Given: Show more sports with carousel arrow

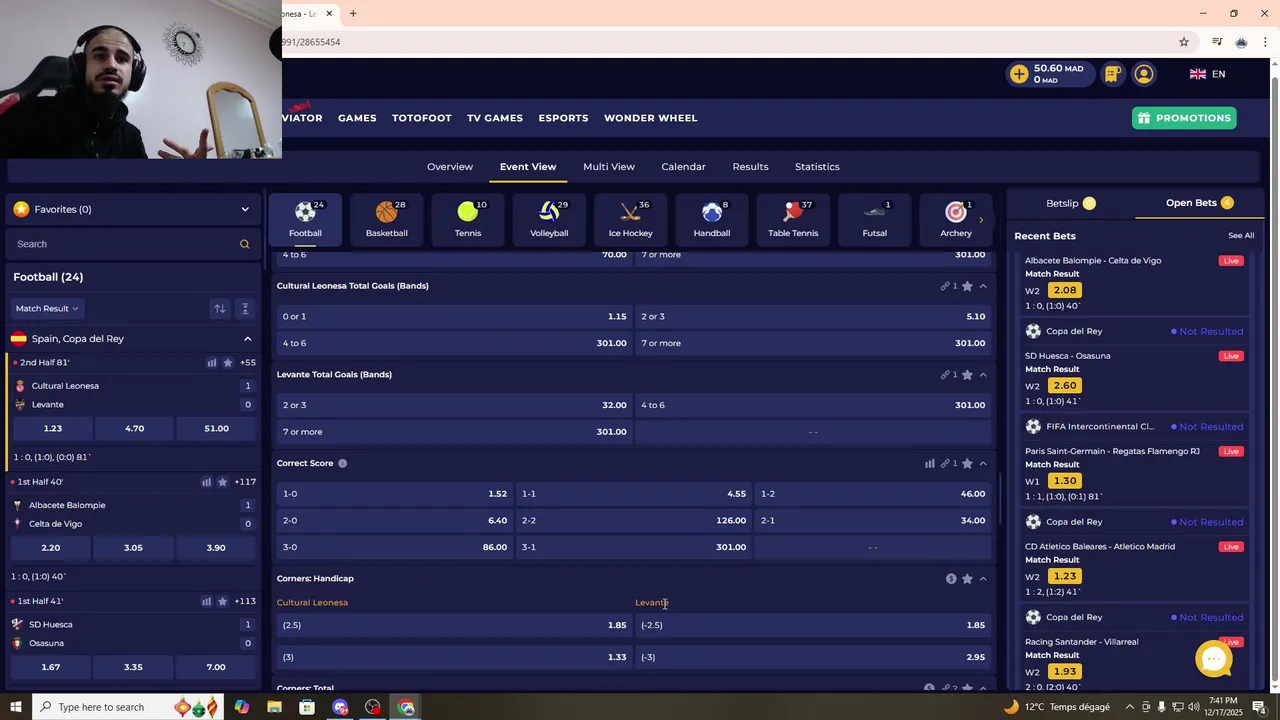Looking at the screenshot, I should coord(981,220).
